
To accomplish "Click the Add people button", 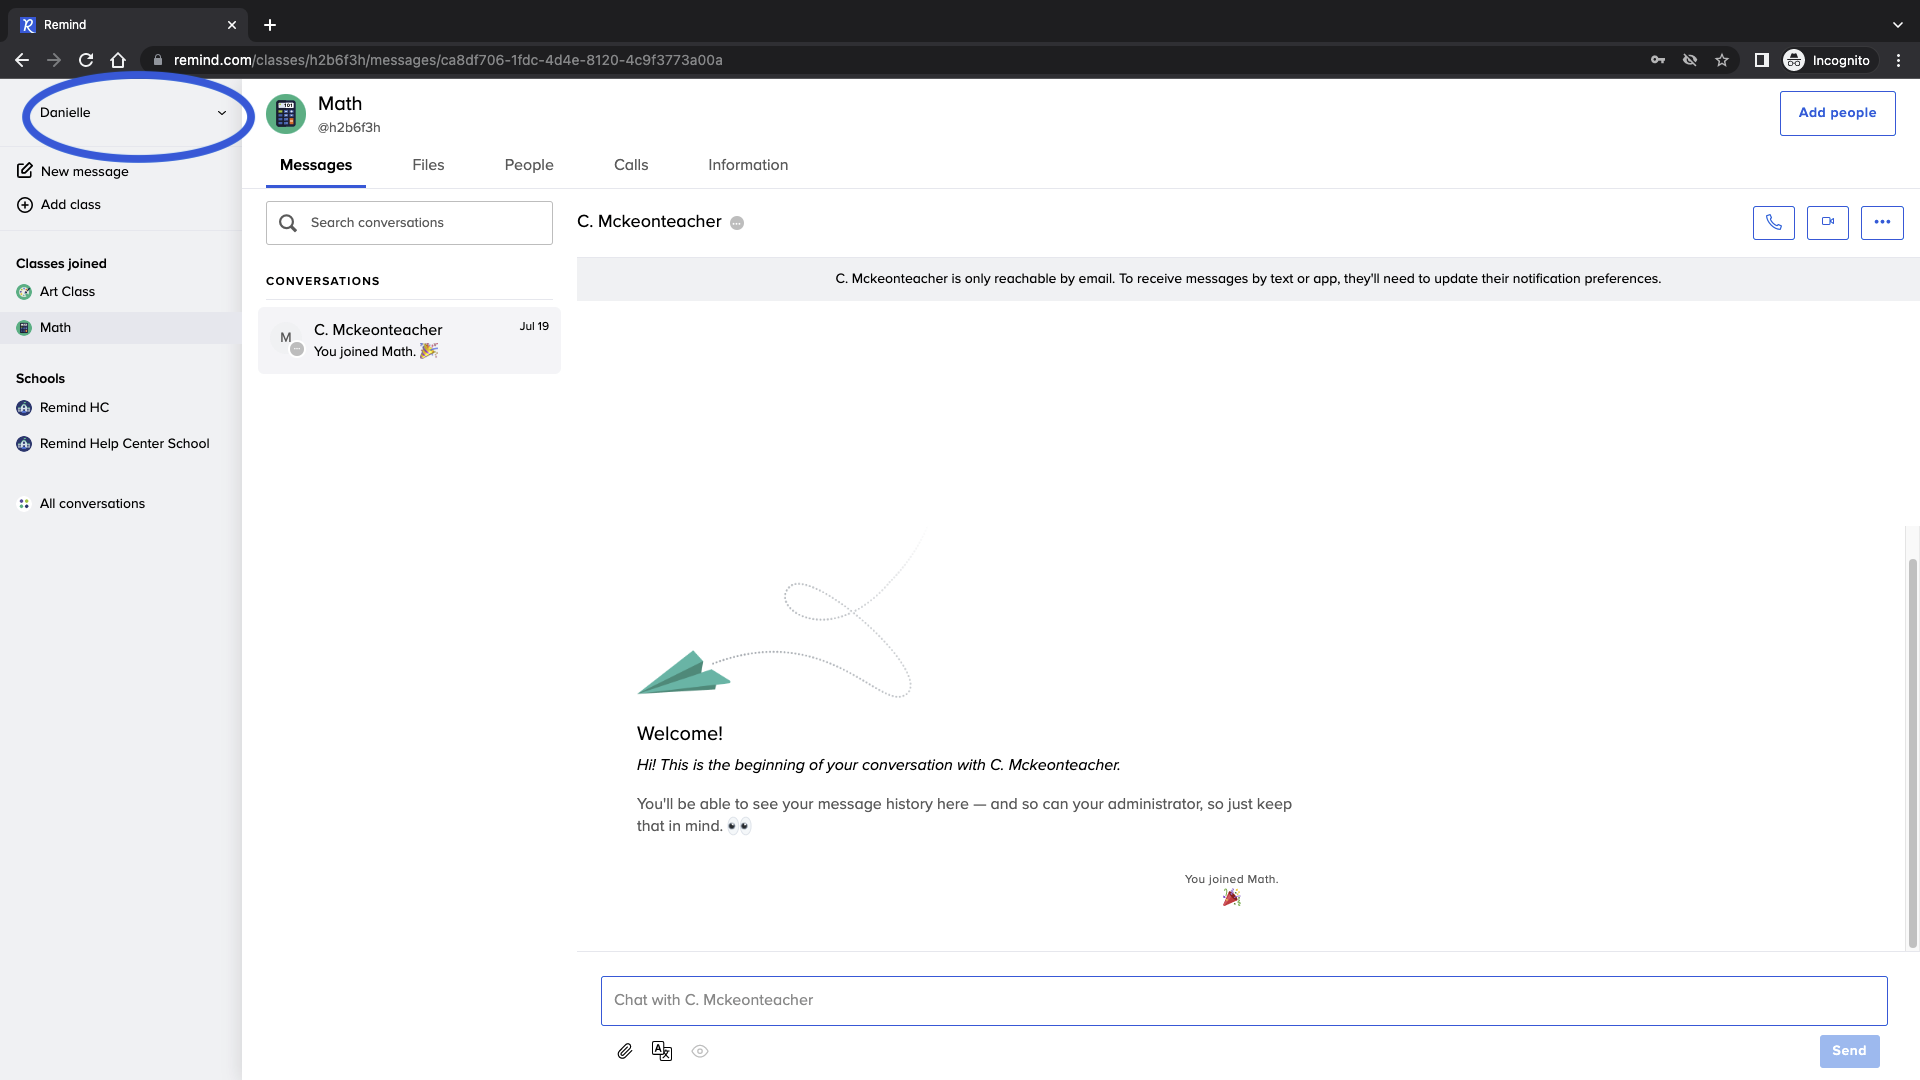I will 1836,113.
